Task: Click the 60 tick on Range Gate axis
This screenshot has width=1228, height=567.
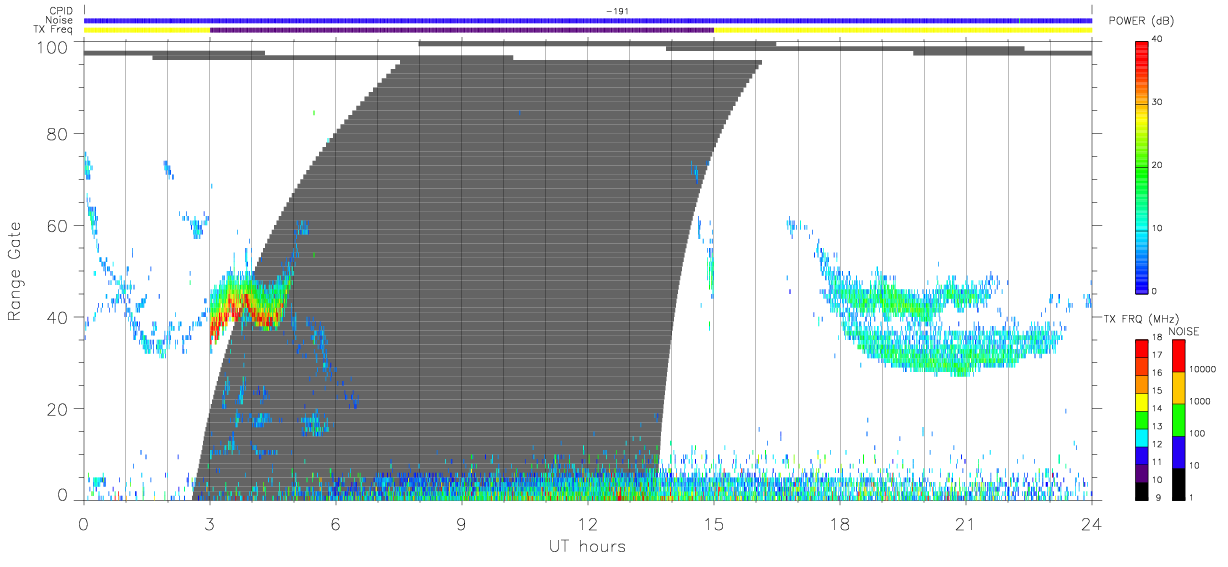Action: click(x=59, y=225)
